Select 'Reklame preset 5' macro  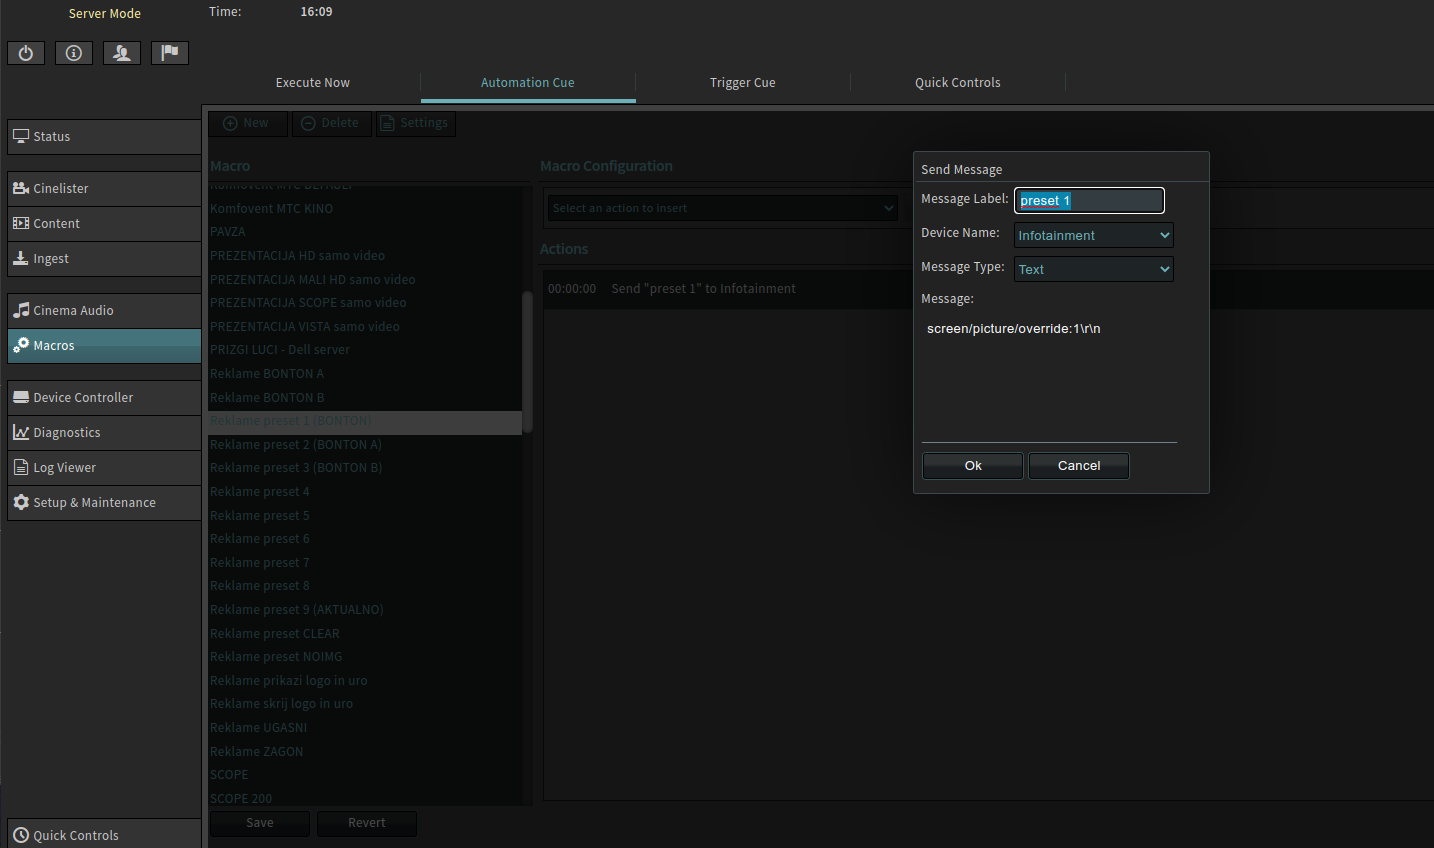tap(365, 516)
